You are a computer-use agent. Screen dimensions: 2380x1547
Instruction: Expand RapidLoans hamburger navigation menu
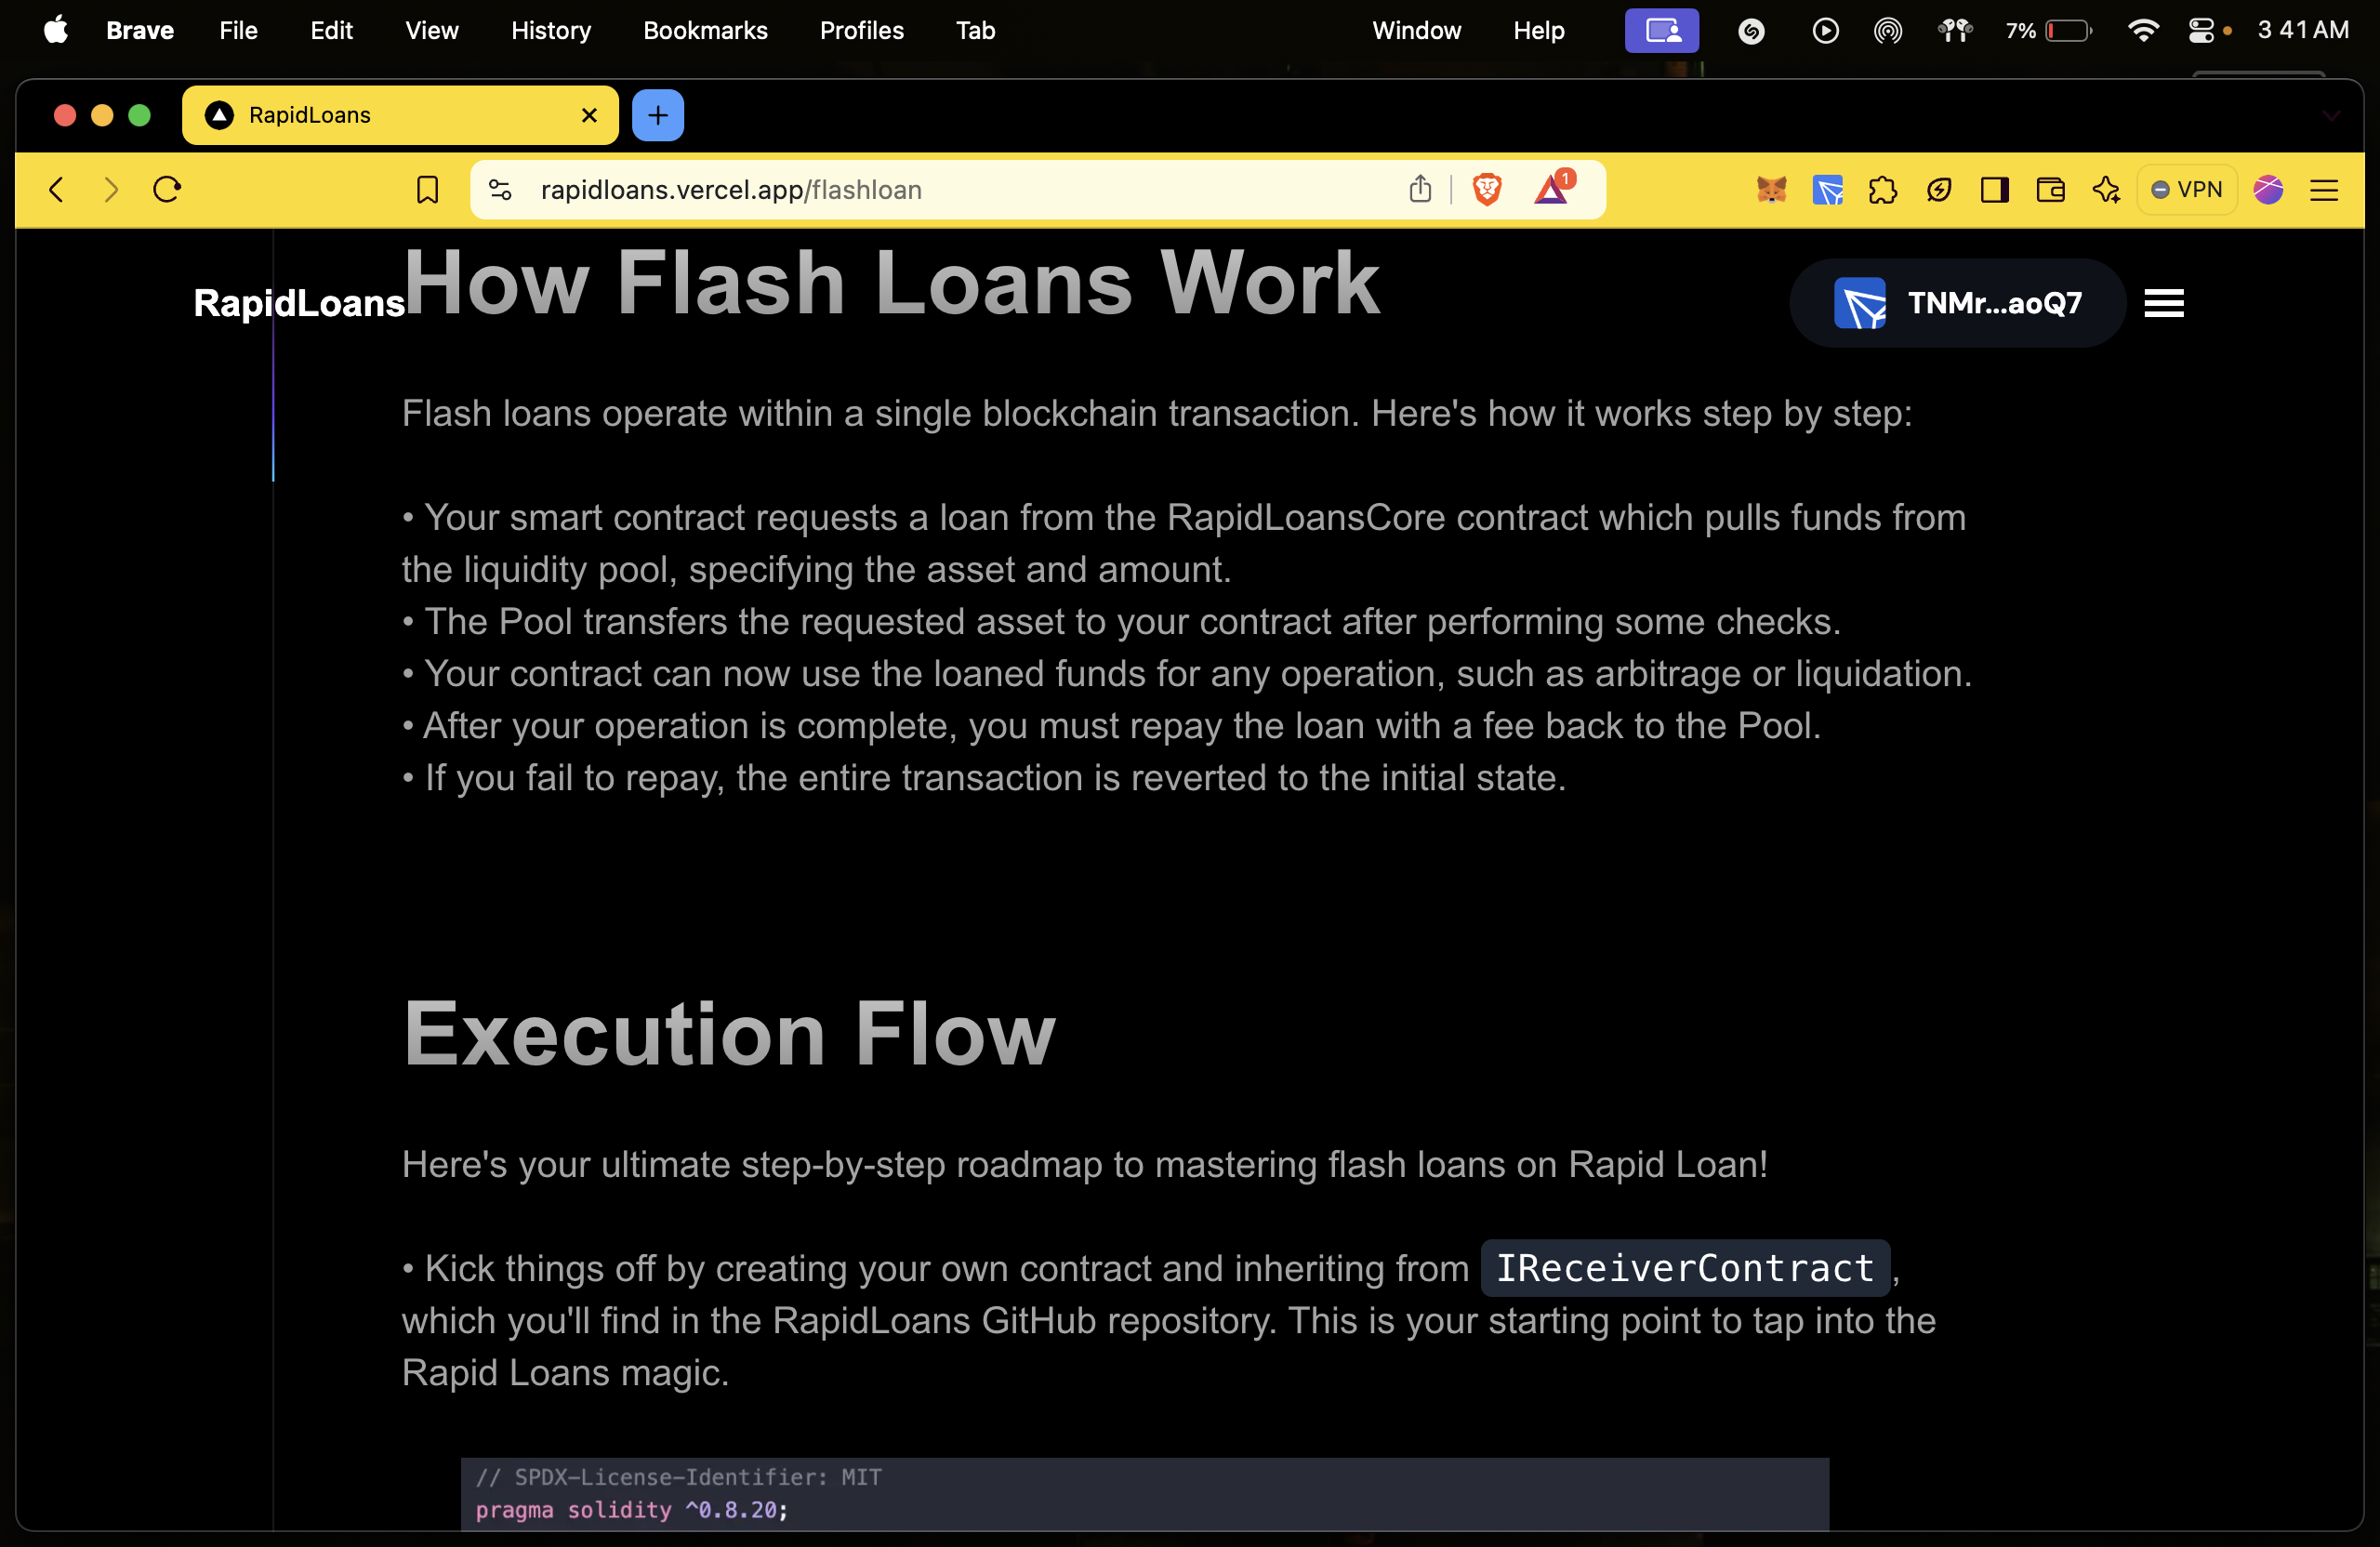pyautogui.click(x=2164, y=303)
